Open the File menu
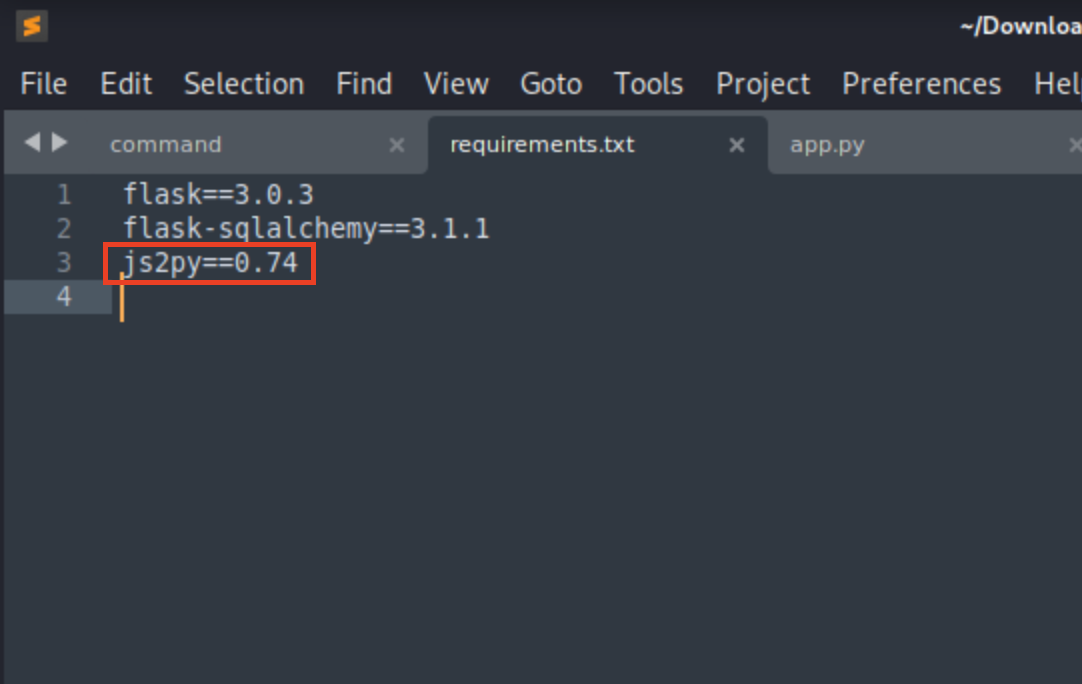Screen dimensions: 1082x684 pos(42,84)
